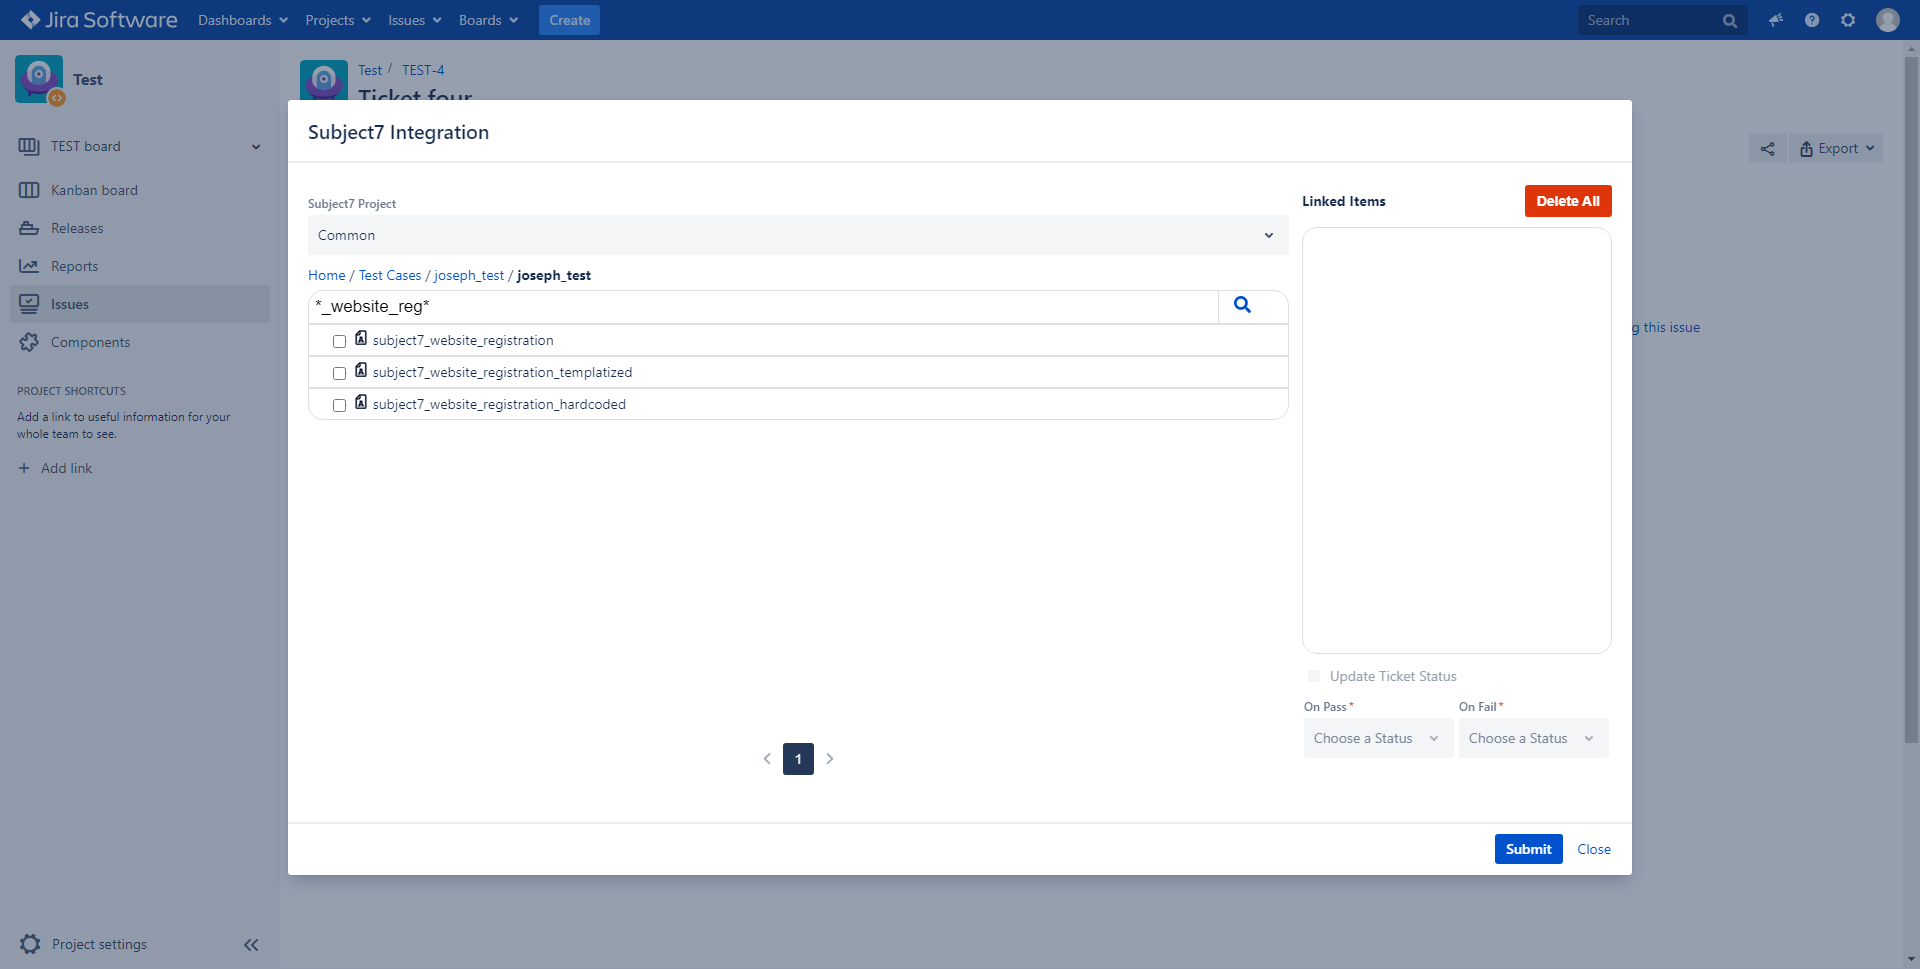Viewport: 1920px width, 969px height.
Task: Open the Boards menu
Action: (488, 20)
